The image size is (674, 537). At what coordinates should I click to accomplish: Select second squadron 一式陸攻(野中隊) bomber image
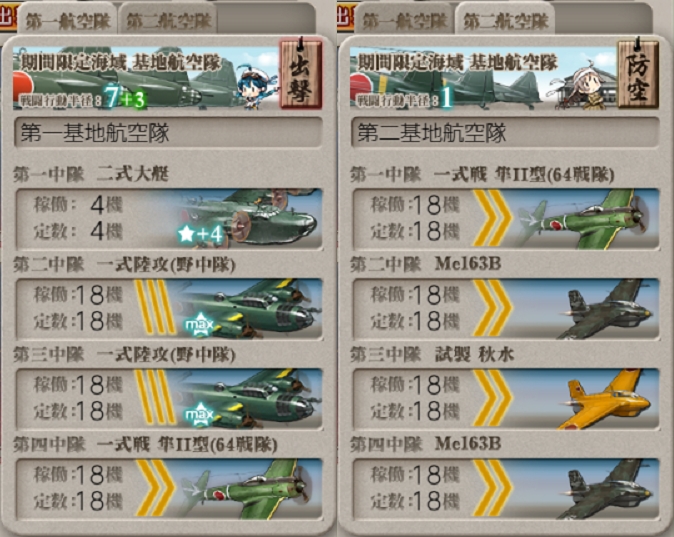click(249, 309)
